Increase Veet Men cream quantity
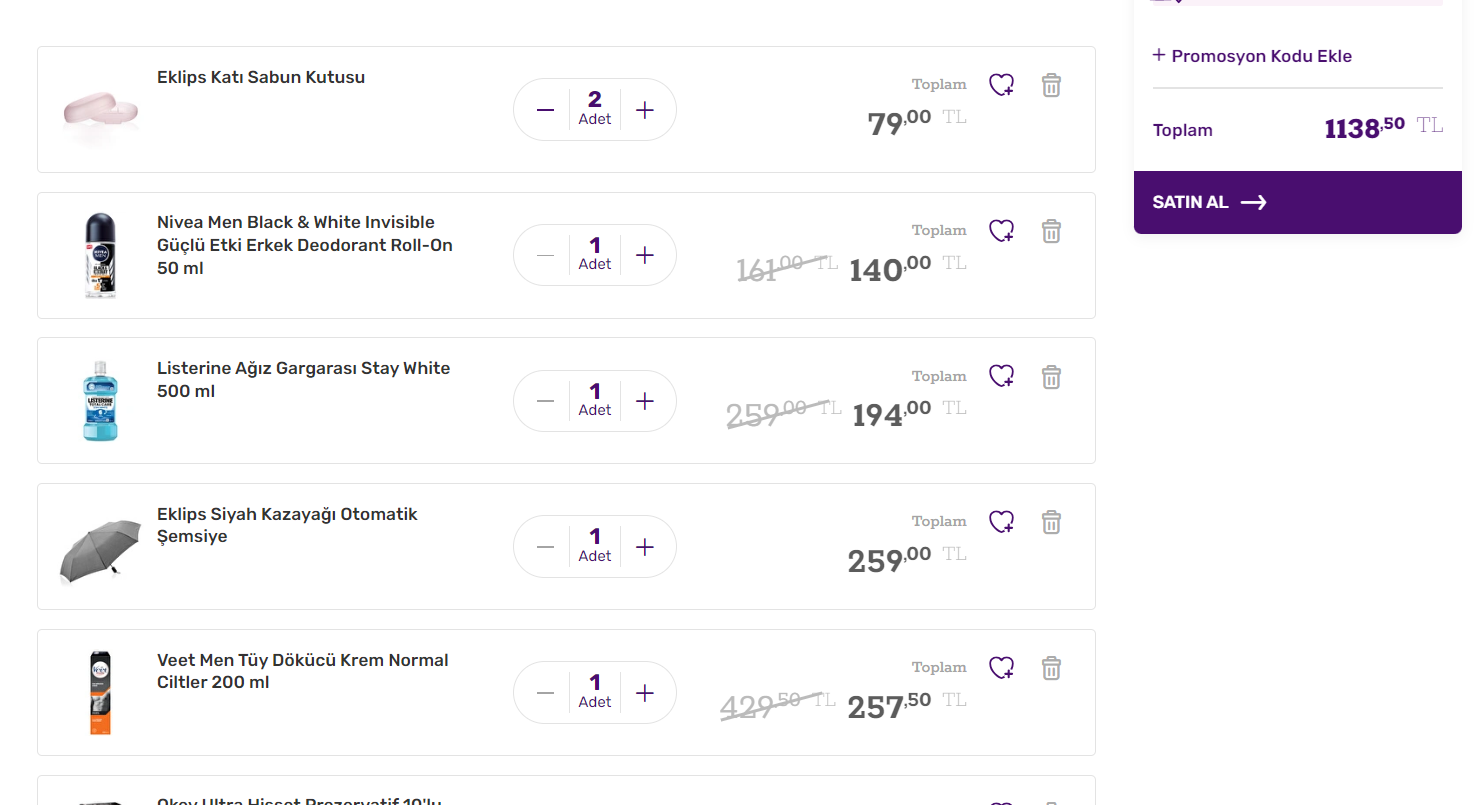Viewport: 1476px width, 805px height. (645, 693)
